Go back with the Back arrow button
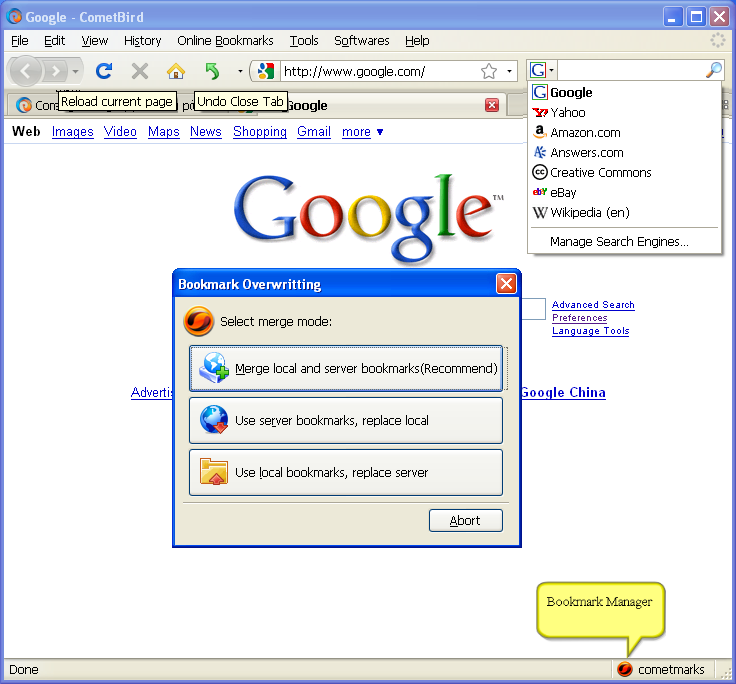736x684 pixels. 25,71
